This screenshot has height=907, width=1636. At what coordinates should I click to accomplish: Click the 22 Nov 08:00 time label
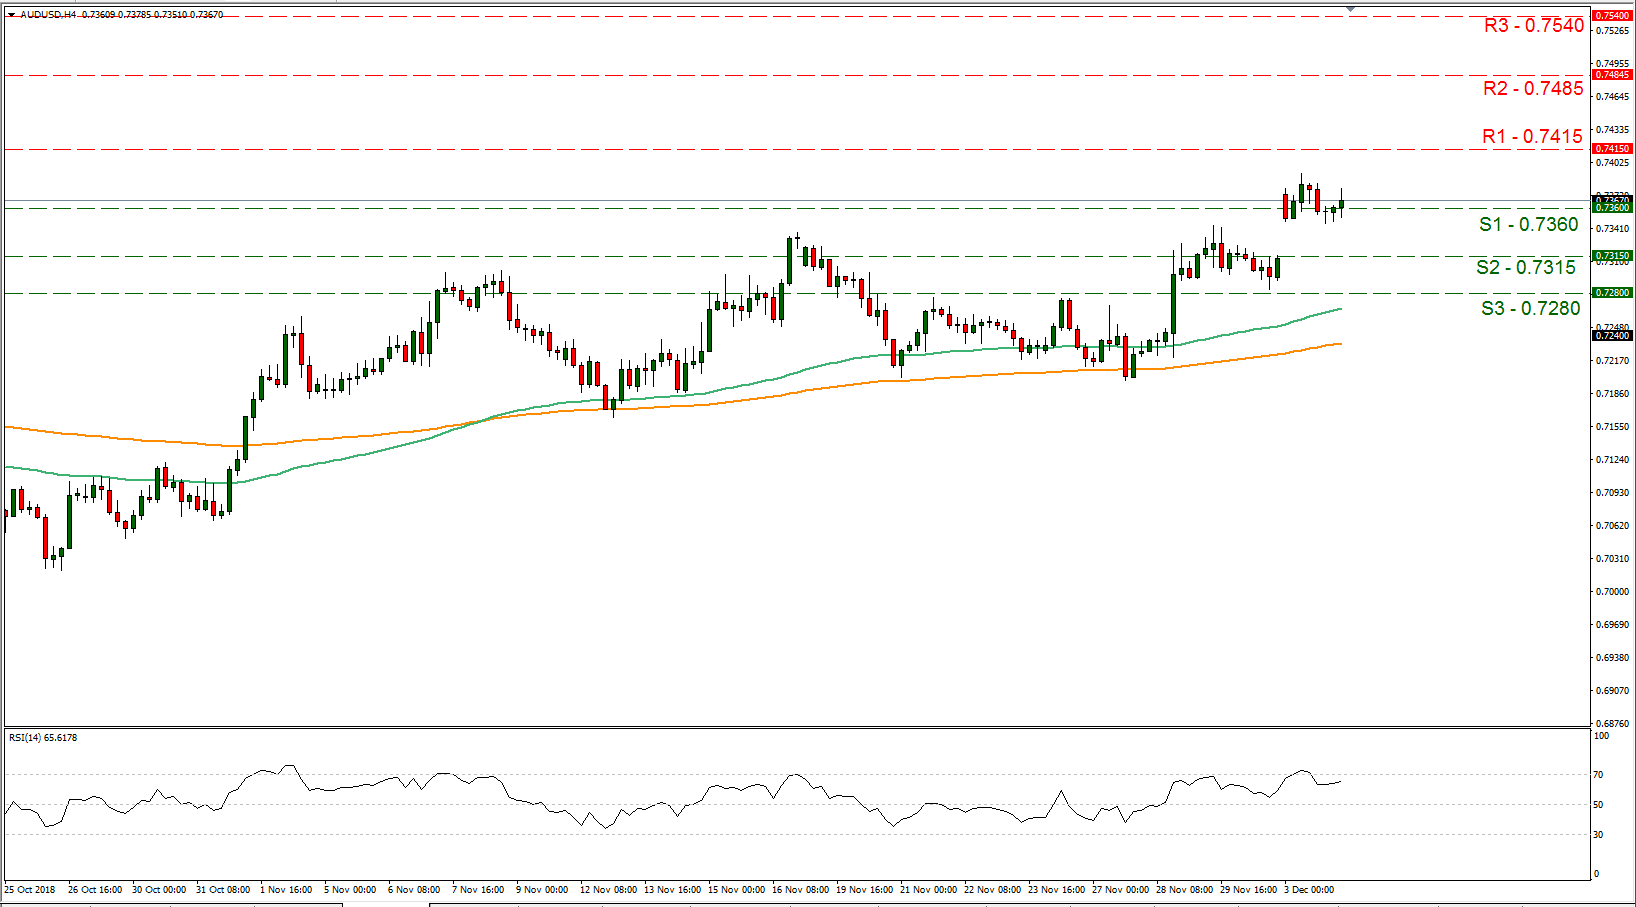tap(993, 890)
